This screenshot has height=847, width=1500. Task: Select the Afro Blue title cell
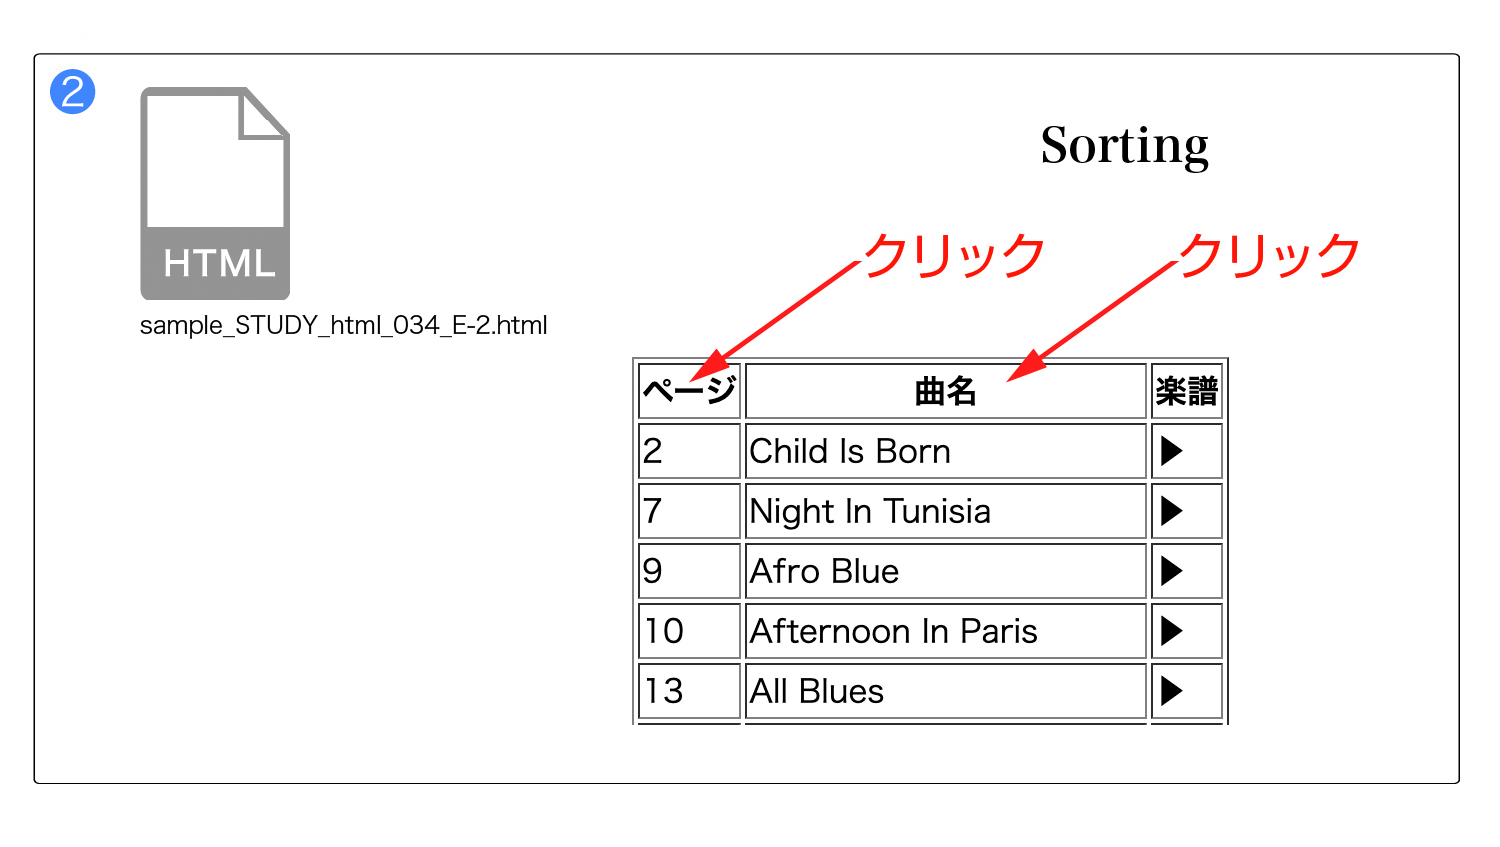point(946,571)
